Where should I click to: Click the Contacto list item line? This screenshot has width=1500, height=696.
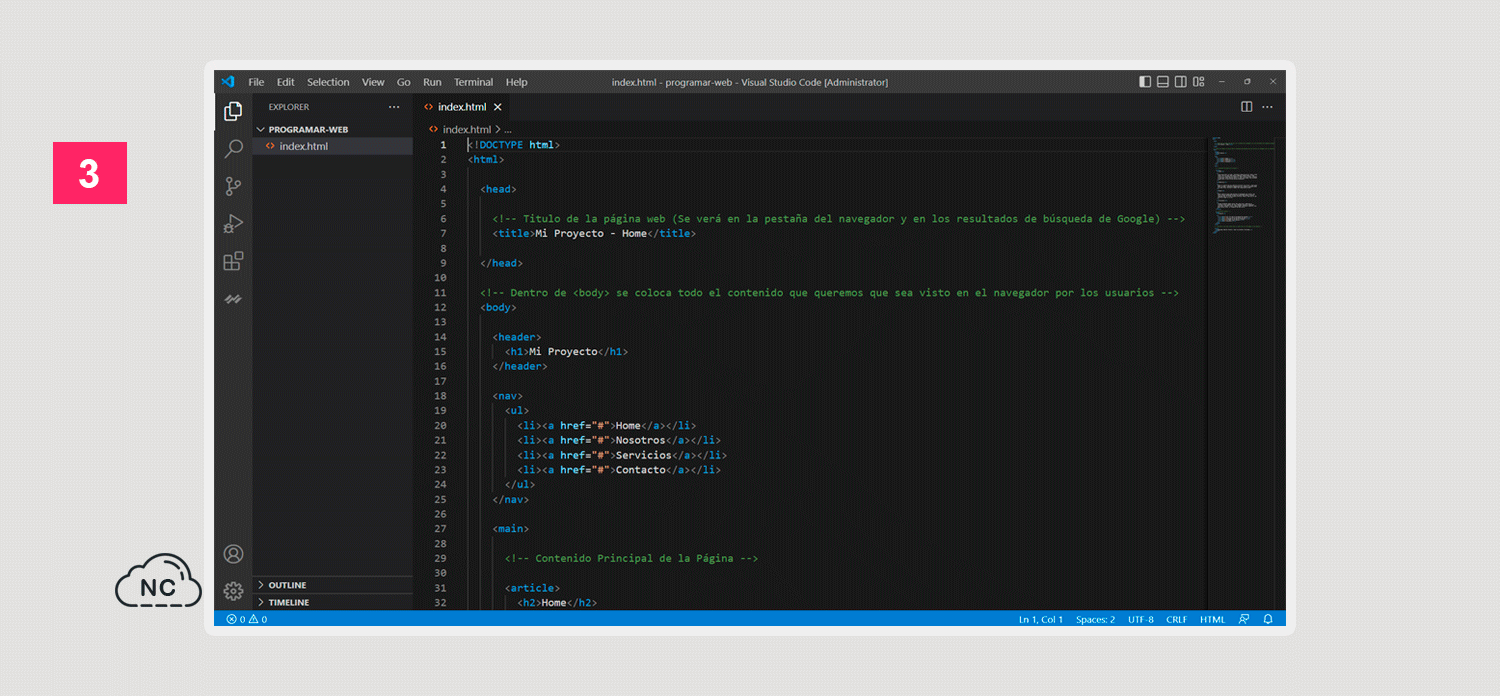coord(618,470)
